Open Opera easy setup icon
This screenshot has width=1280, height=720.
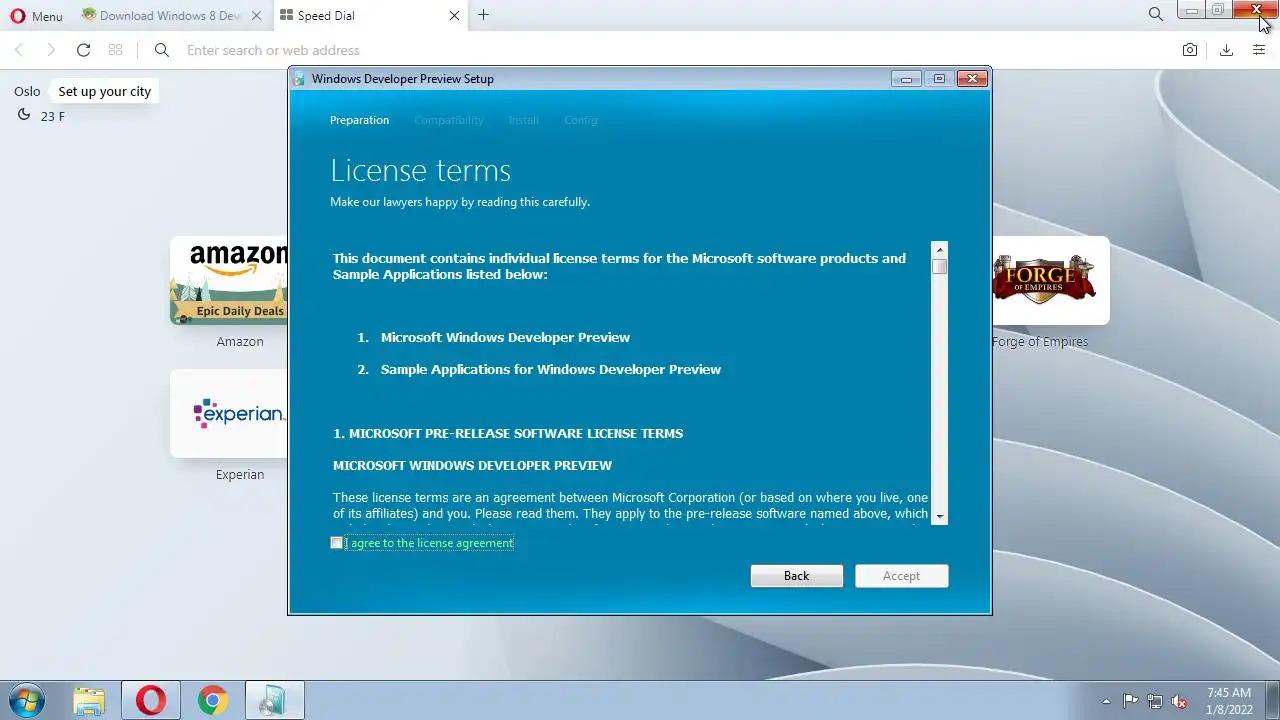1259,50
